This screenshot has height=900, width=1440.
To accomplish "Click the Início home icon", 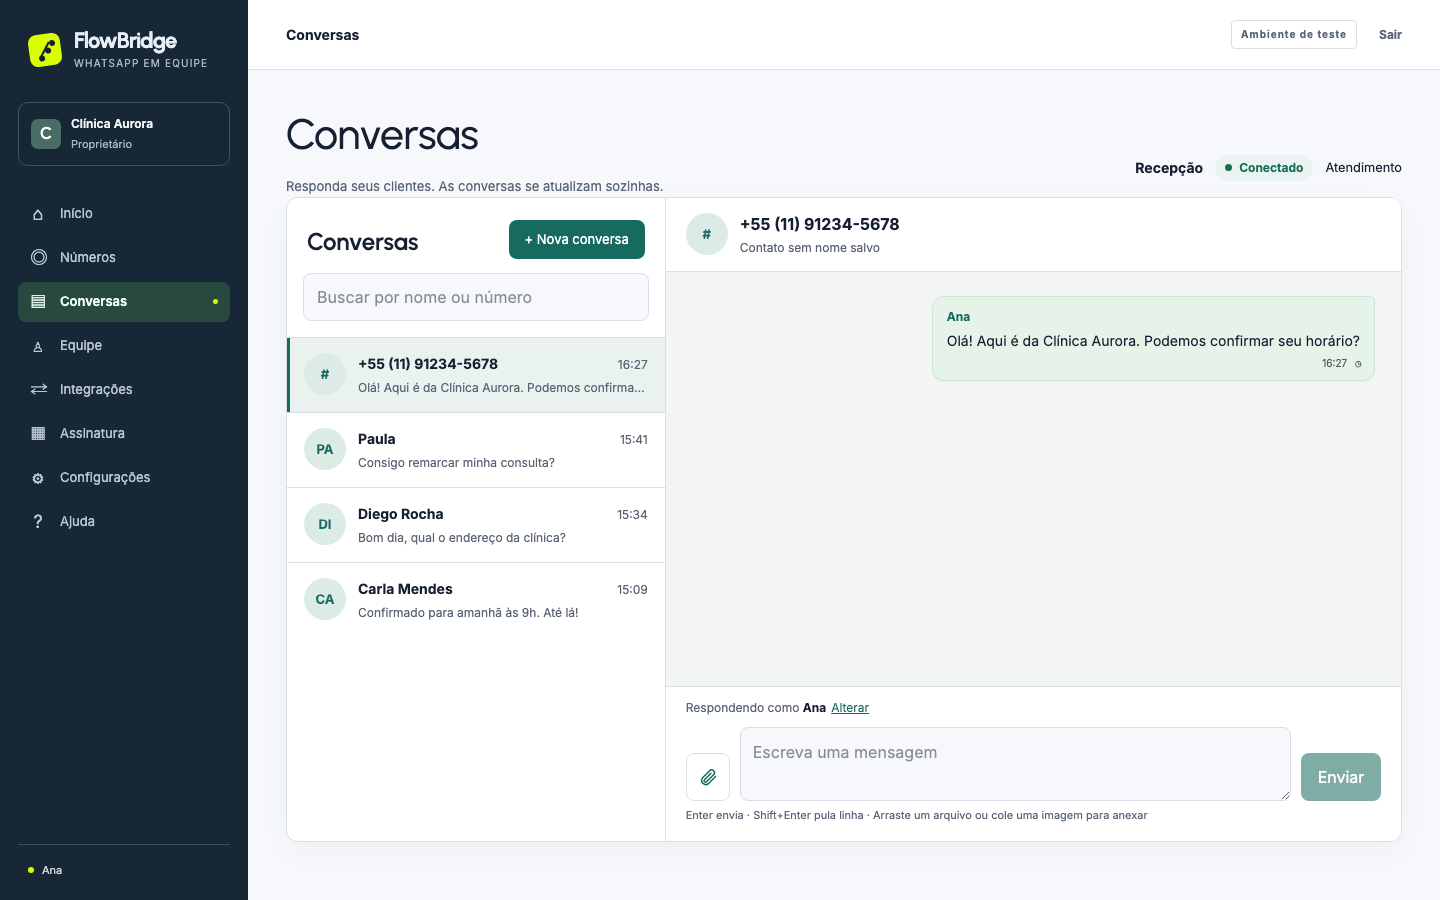I will pos(38,214).
